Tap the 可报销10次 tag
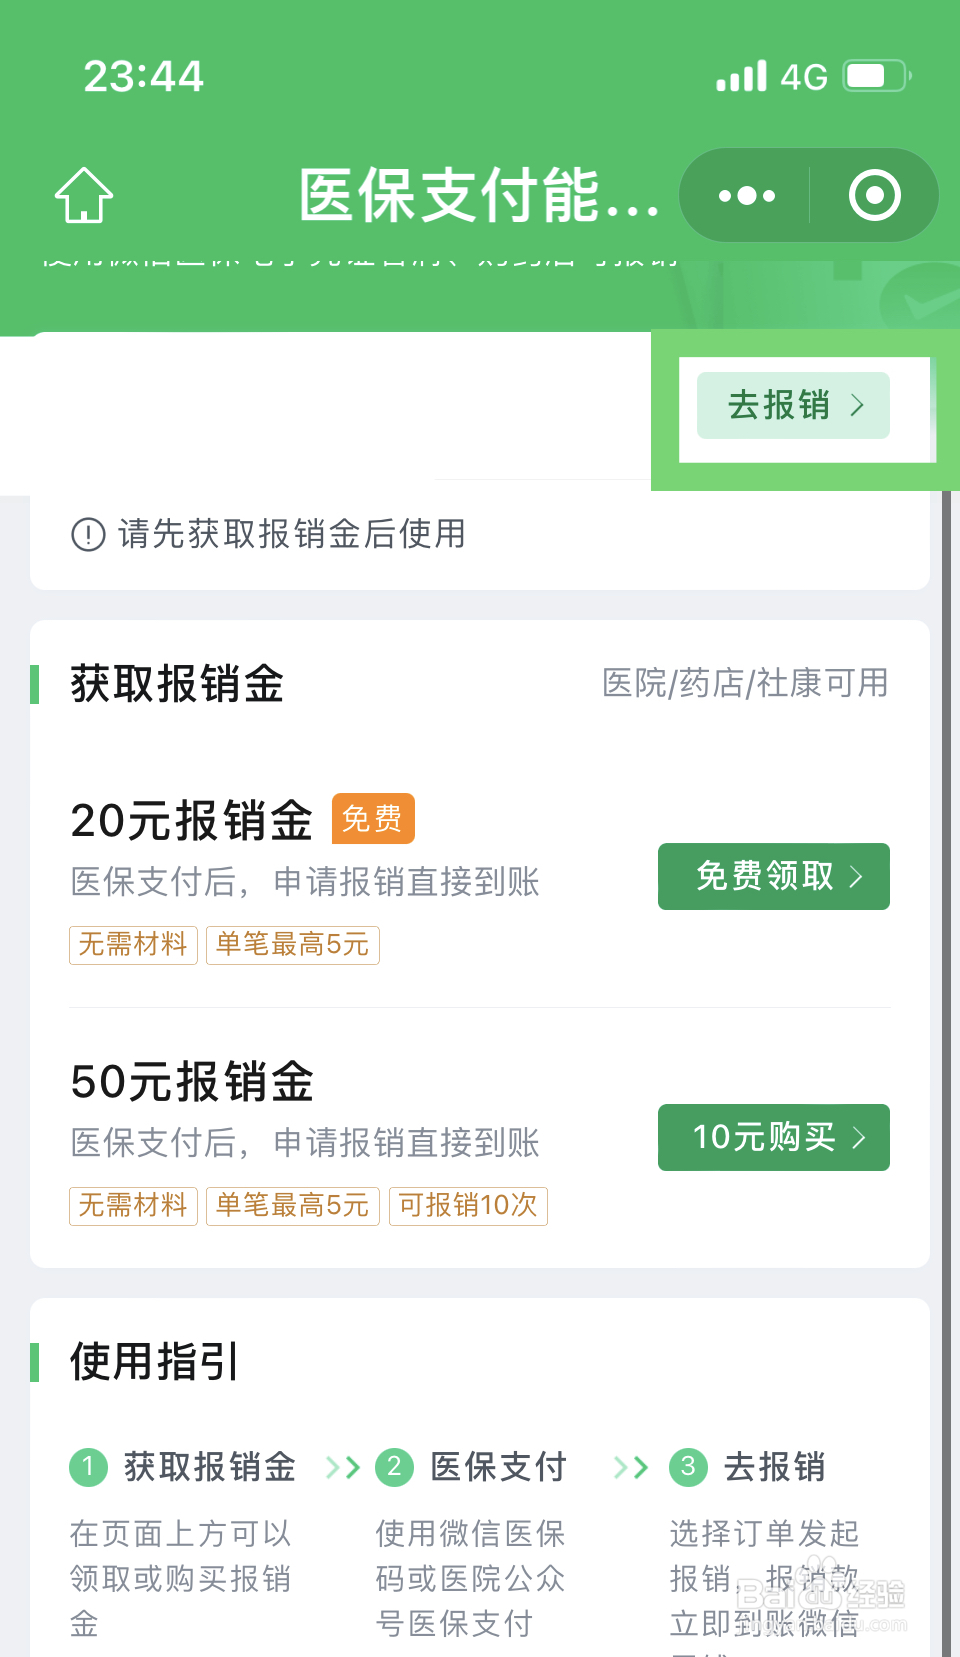Image resolution: width=960 pixels, height=1657 pixels. pyautogui.click(x=468, y=1206)
